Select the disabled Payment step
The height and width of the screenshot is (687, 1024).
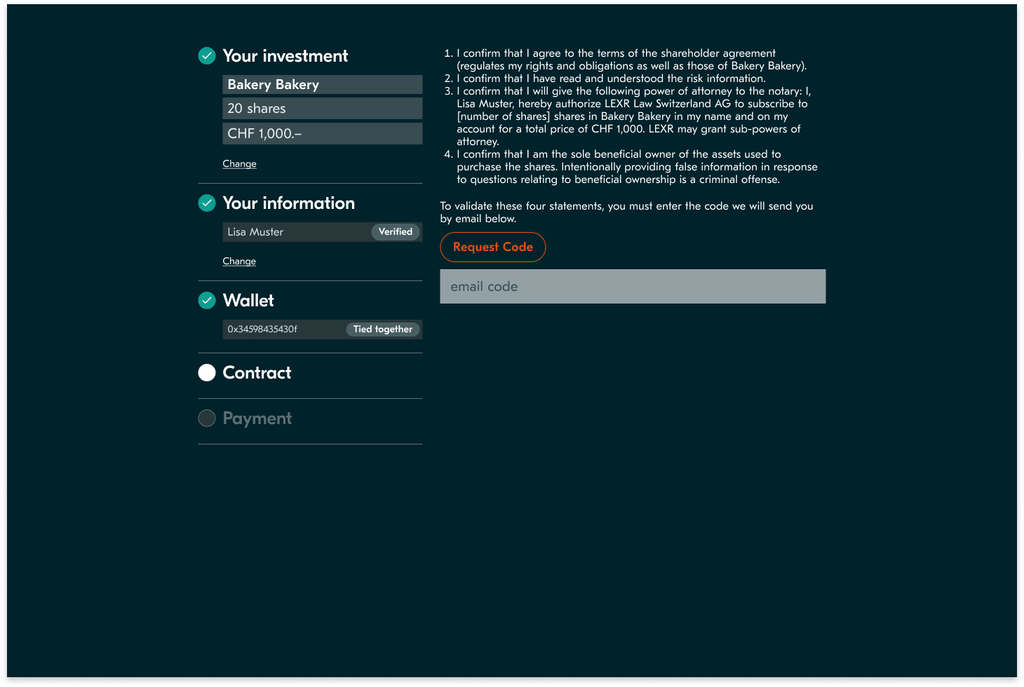pyautogui.click(x=257, y=419)
